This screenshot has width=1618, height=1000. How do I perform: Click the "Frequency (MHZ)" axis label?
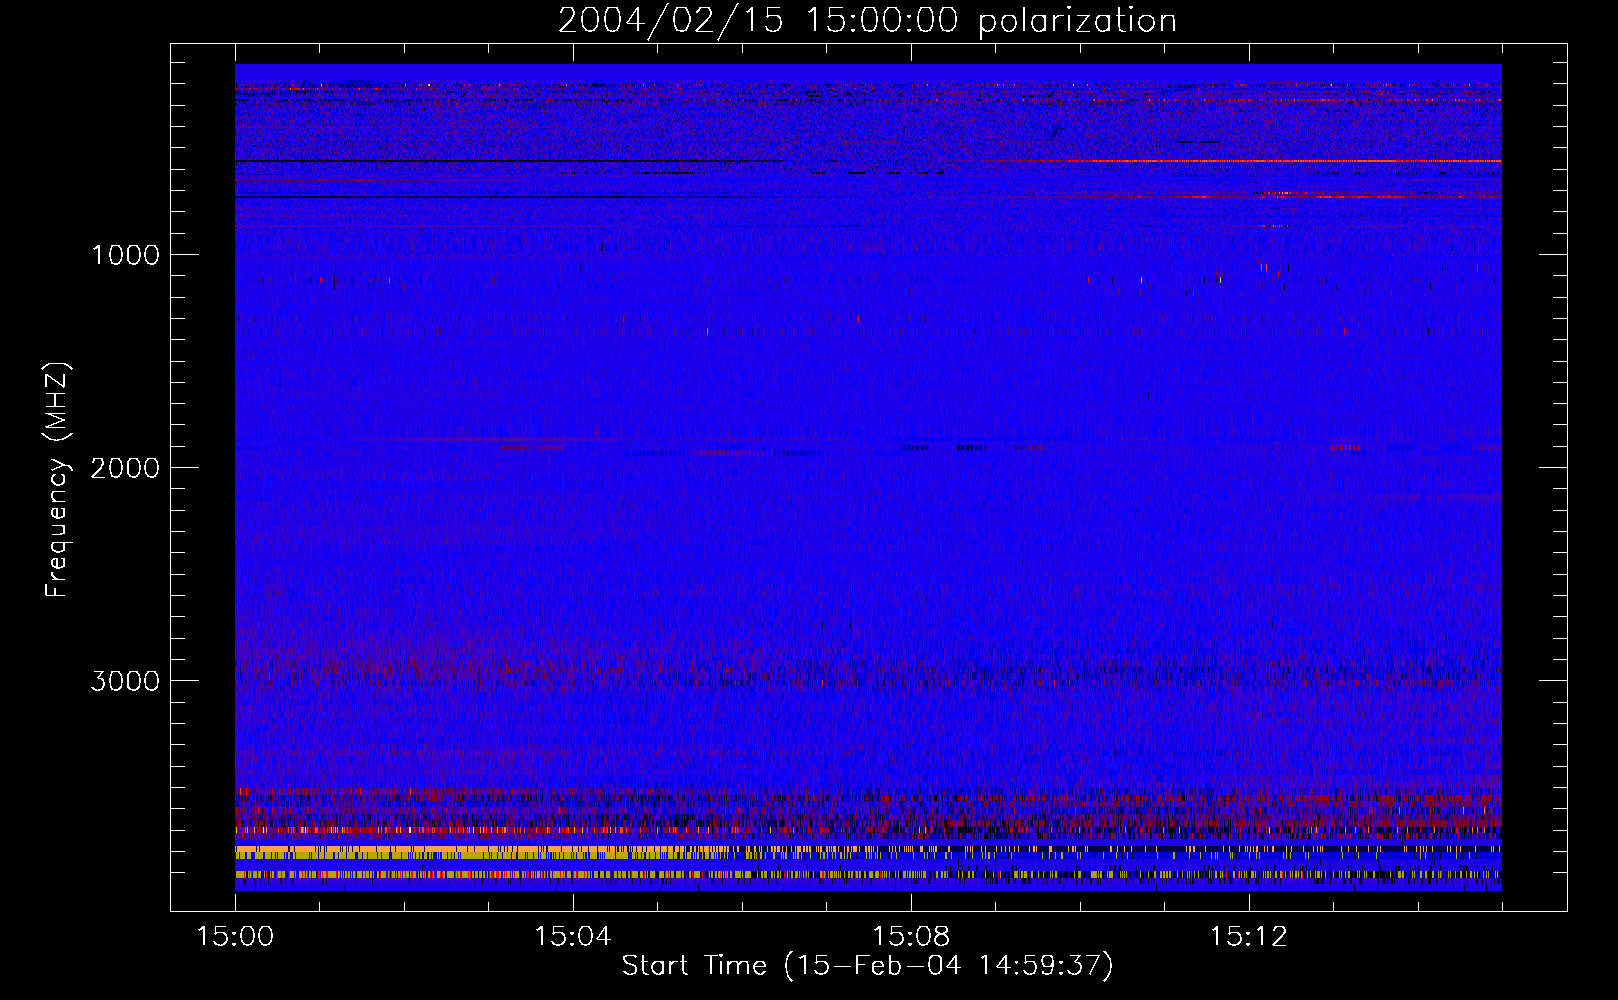pyautogui.click(x=57, y=480)
